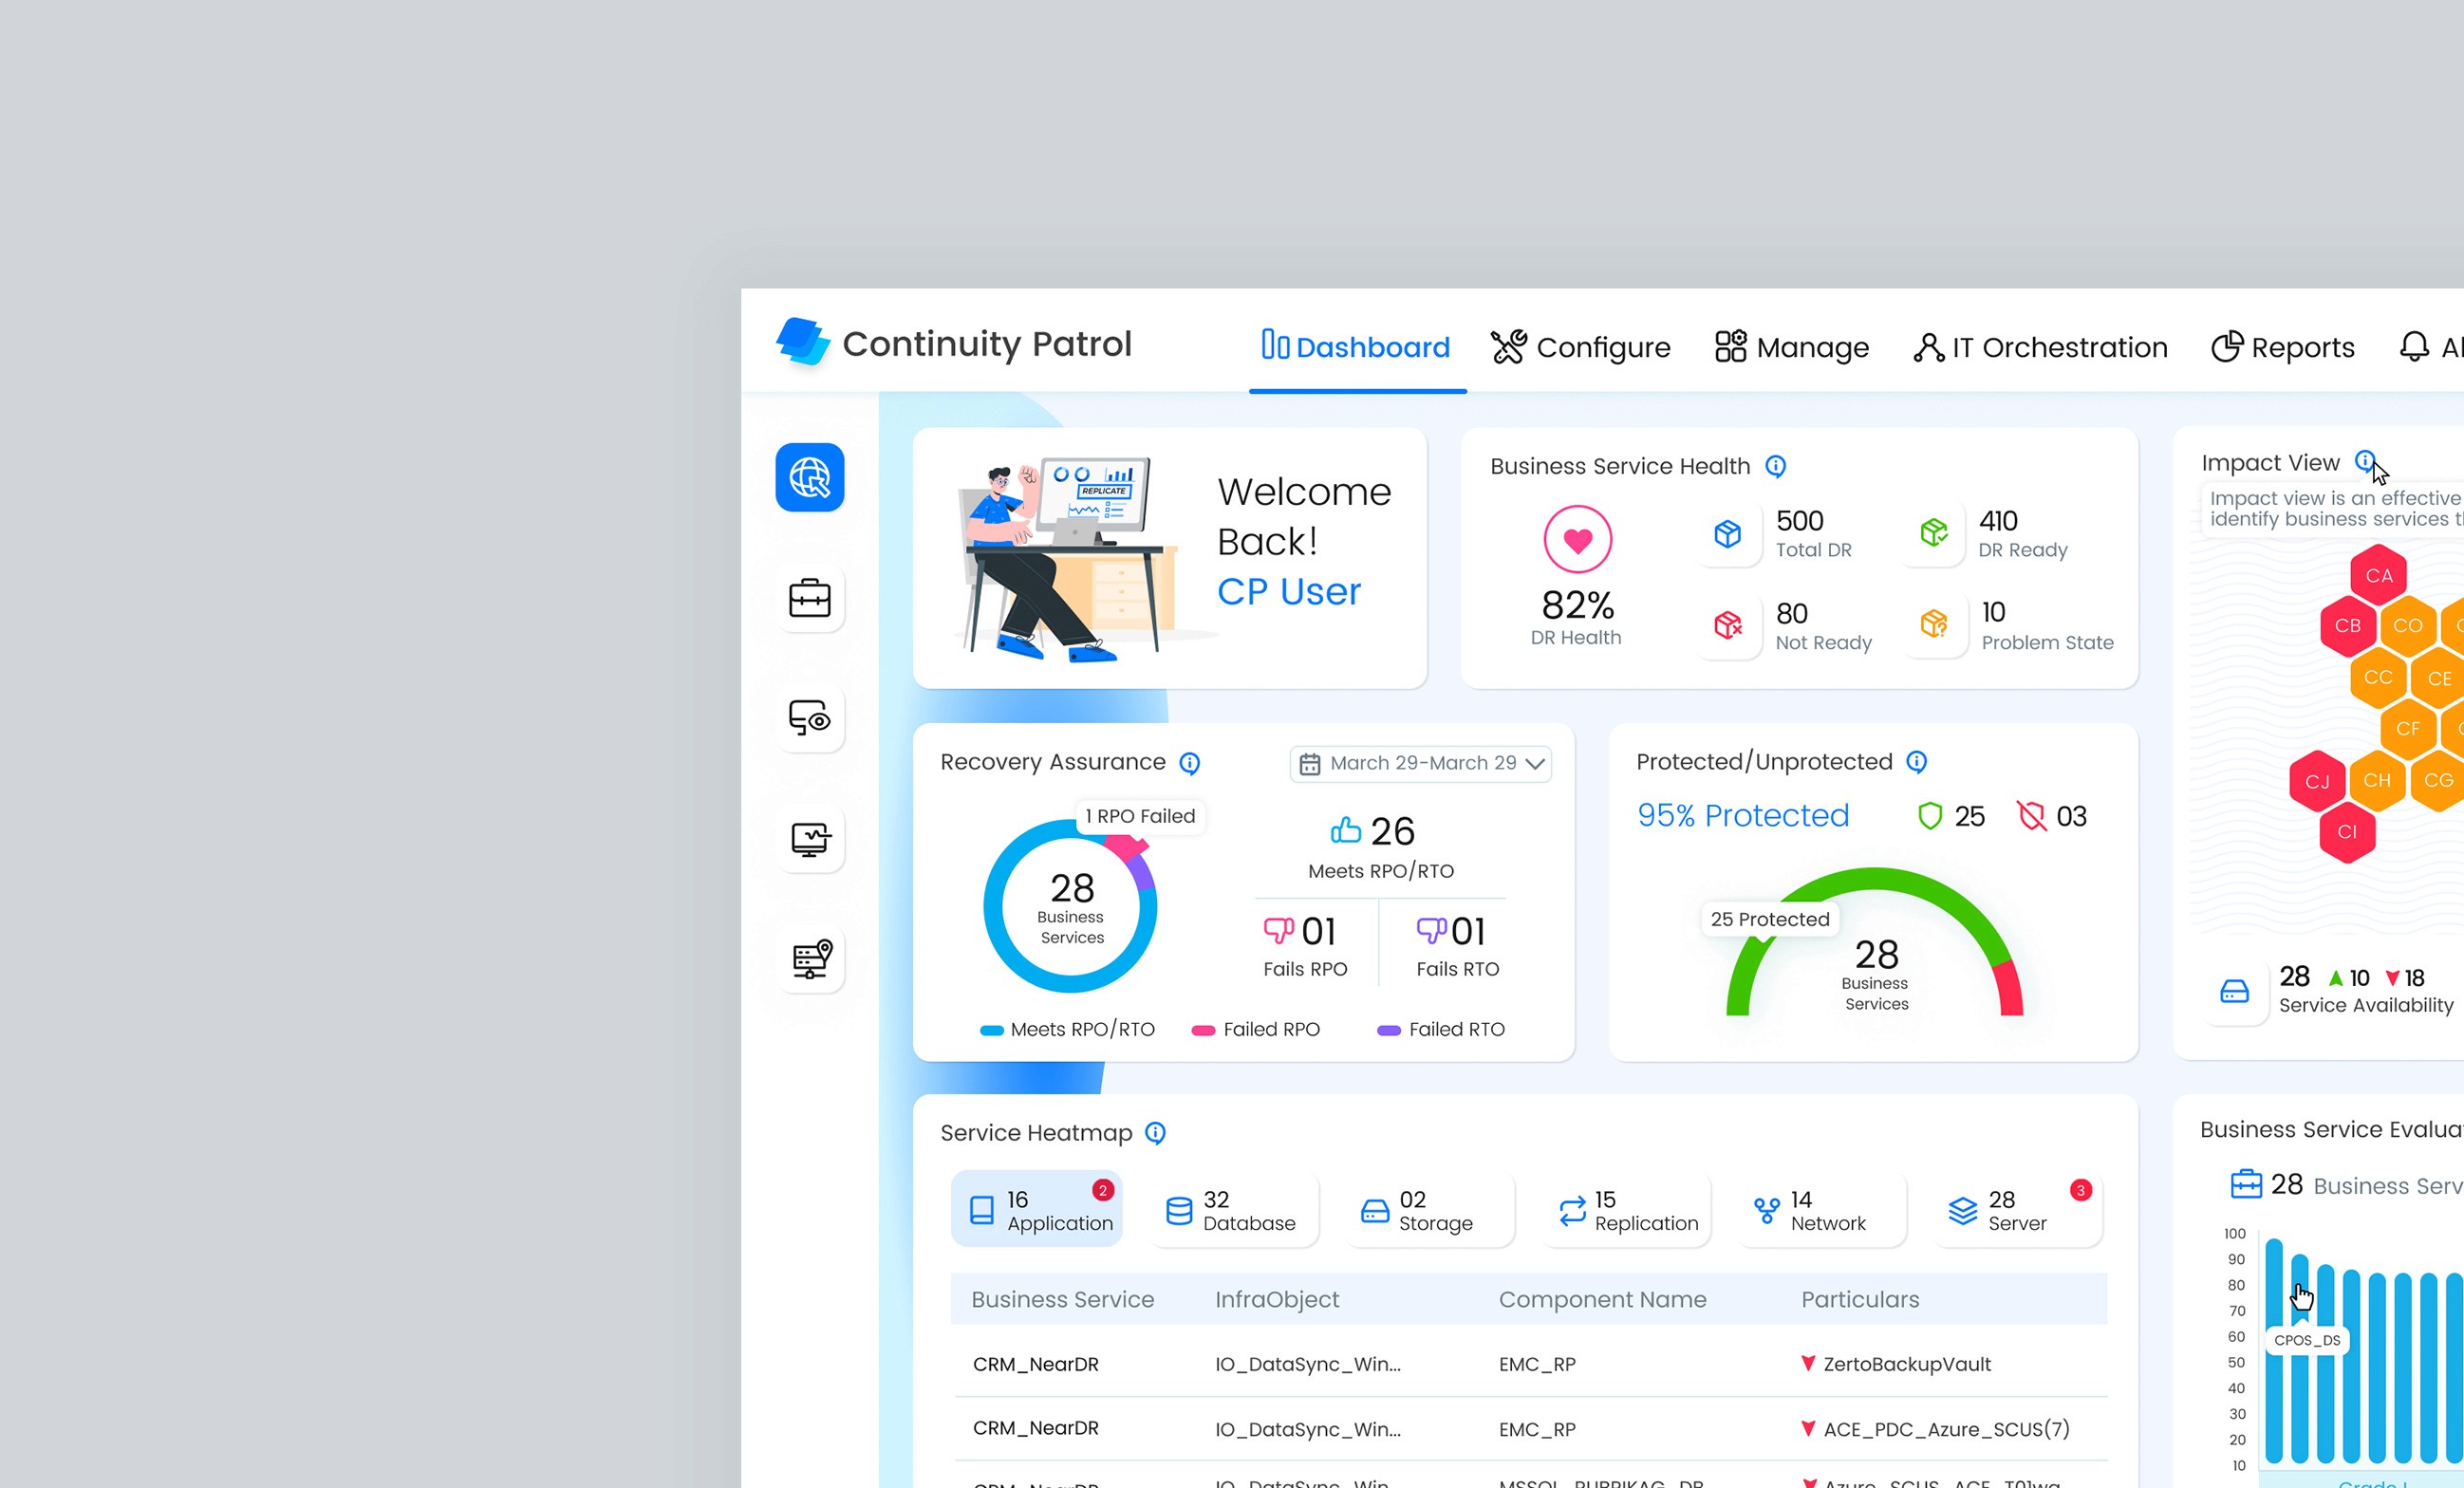Click the CF hexagon in Impact View
Screen dimensions: 2464x1488
[2408, 729]
